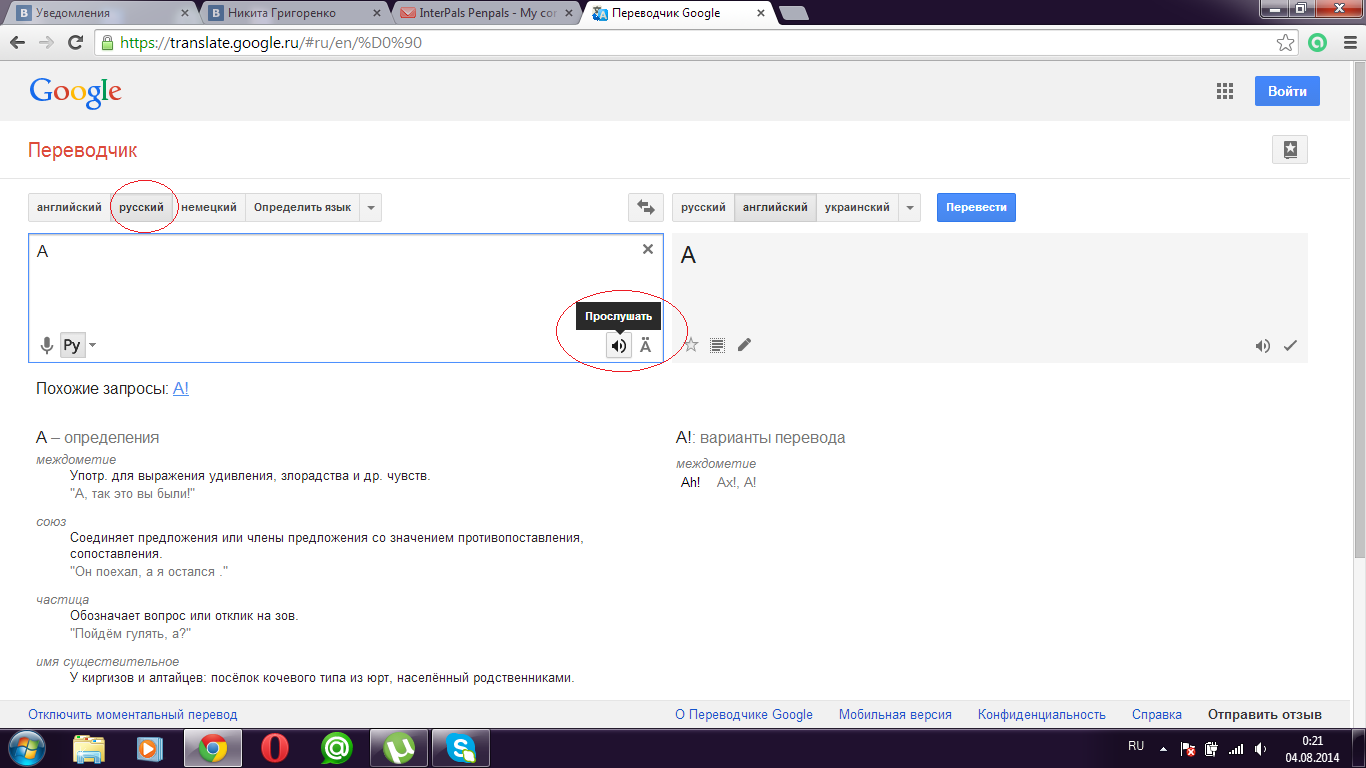This screenshot has height=768, width=1366.
Task: Set target language to русский
Action: (704, 208)
